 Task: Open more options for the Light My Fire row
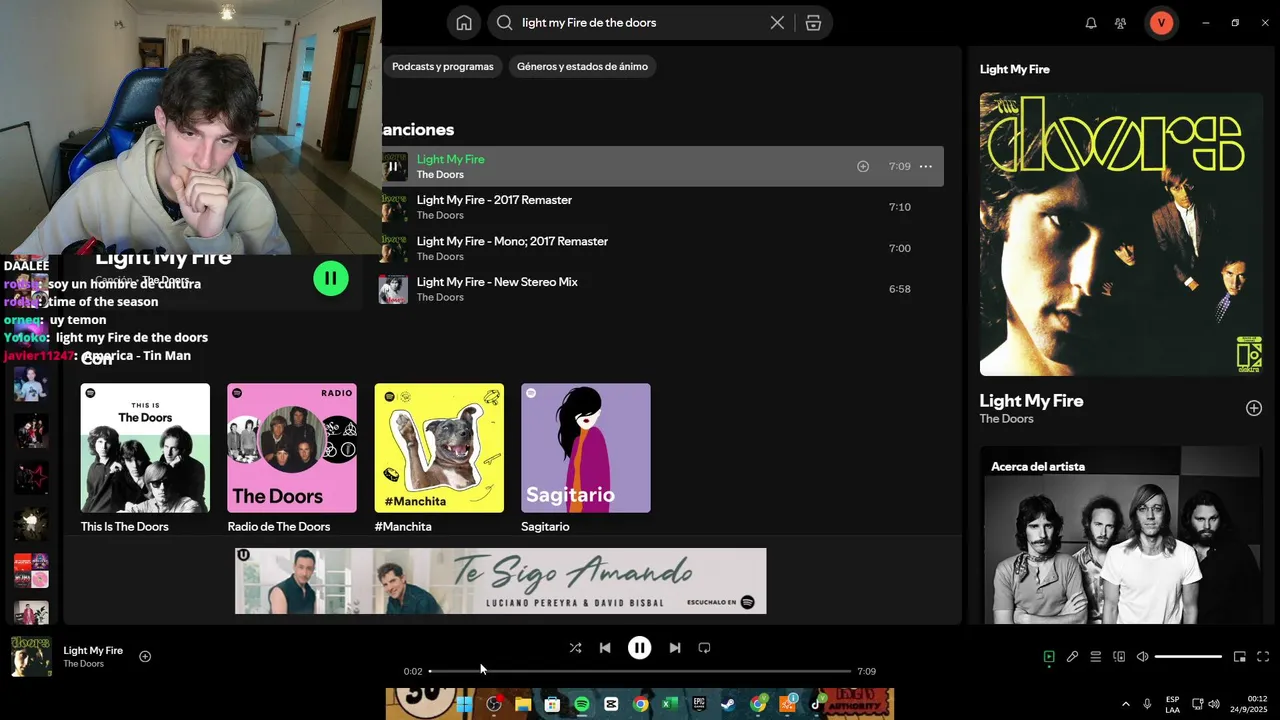926,166
